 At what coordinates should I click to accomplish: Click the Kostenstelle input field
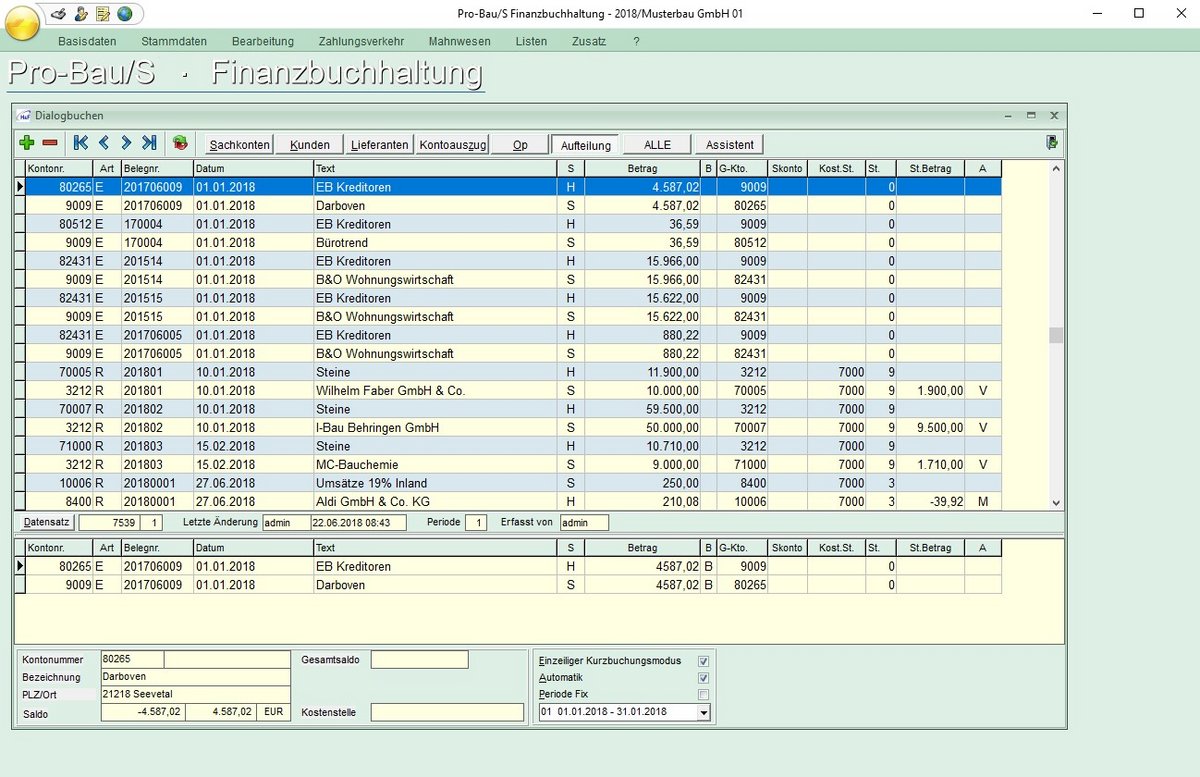pos(447,712)
